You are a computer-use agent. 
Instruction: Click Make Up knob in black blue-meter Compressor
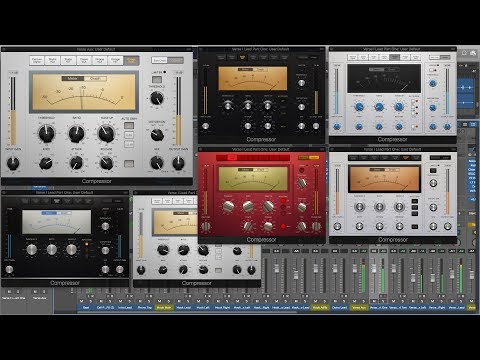click(x=72, y=249)
